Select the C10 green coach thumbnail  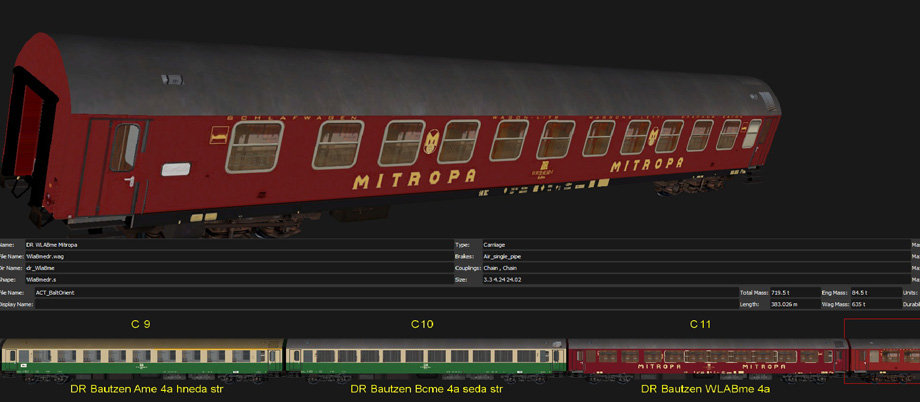(x=426, y=360)
